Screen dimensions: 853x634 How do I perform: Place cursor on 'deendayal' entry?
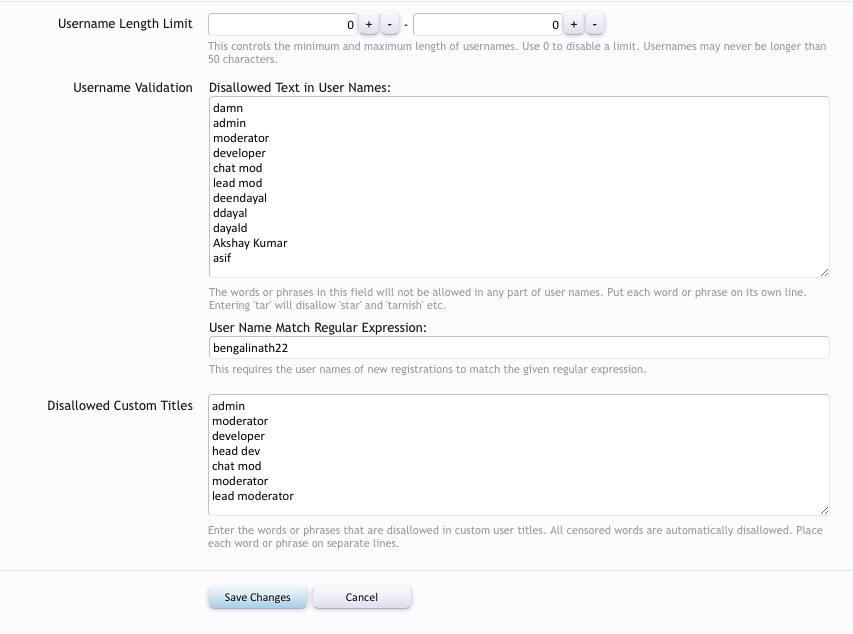[240, 198]
